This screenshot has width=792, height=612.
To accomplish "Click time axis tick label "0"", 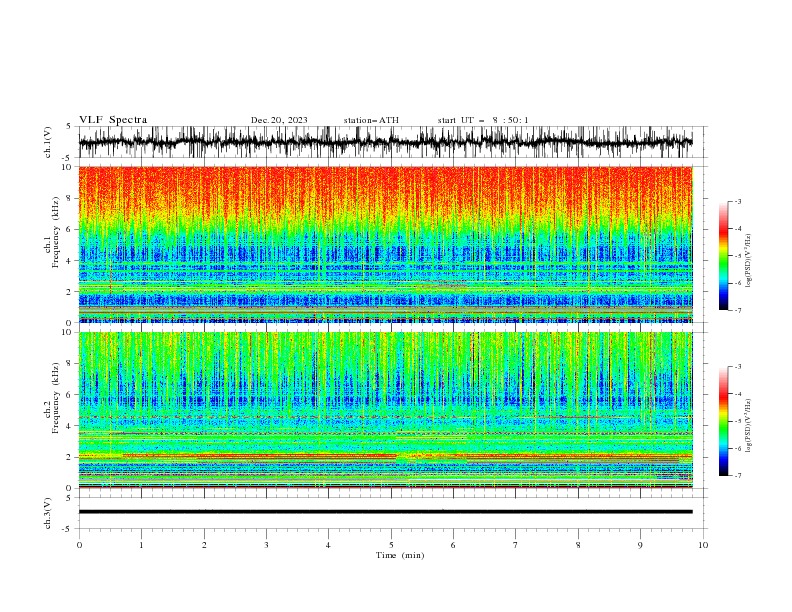I will coord(79,545).
